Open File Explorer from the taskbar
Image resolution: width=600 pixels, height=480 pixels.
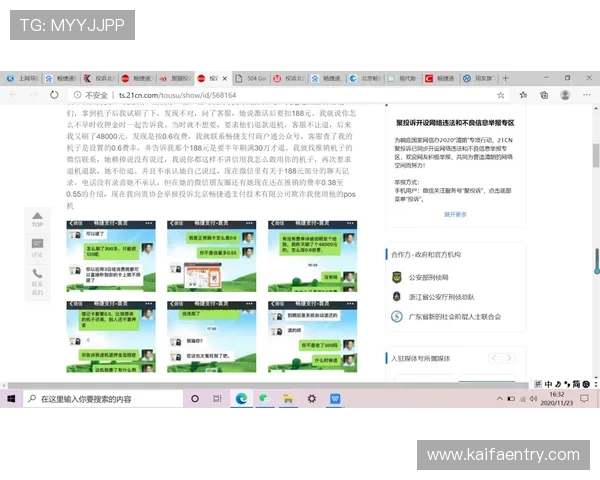(x=288, y=399)
